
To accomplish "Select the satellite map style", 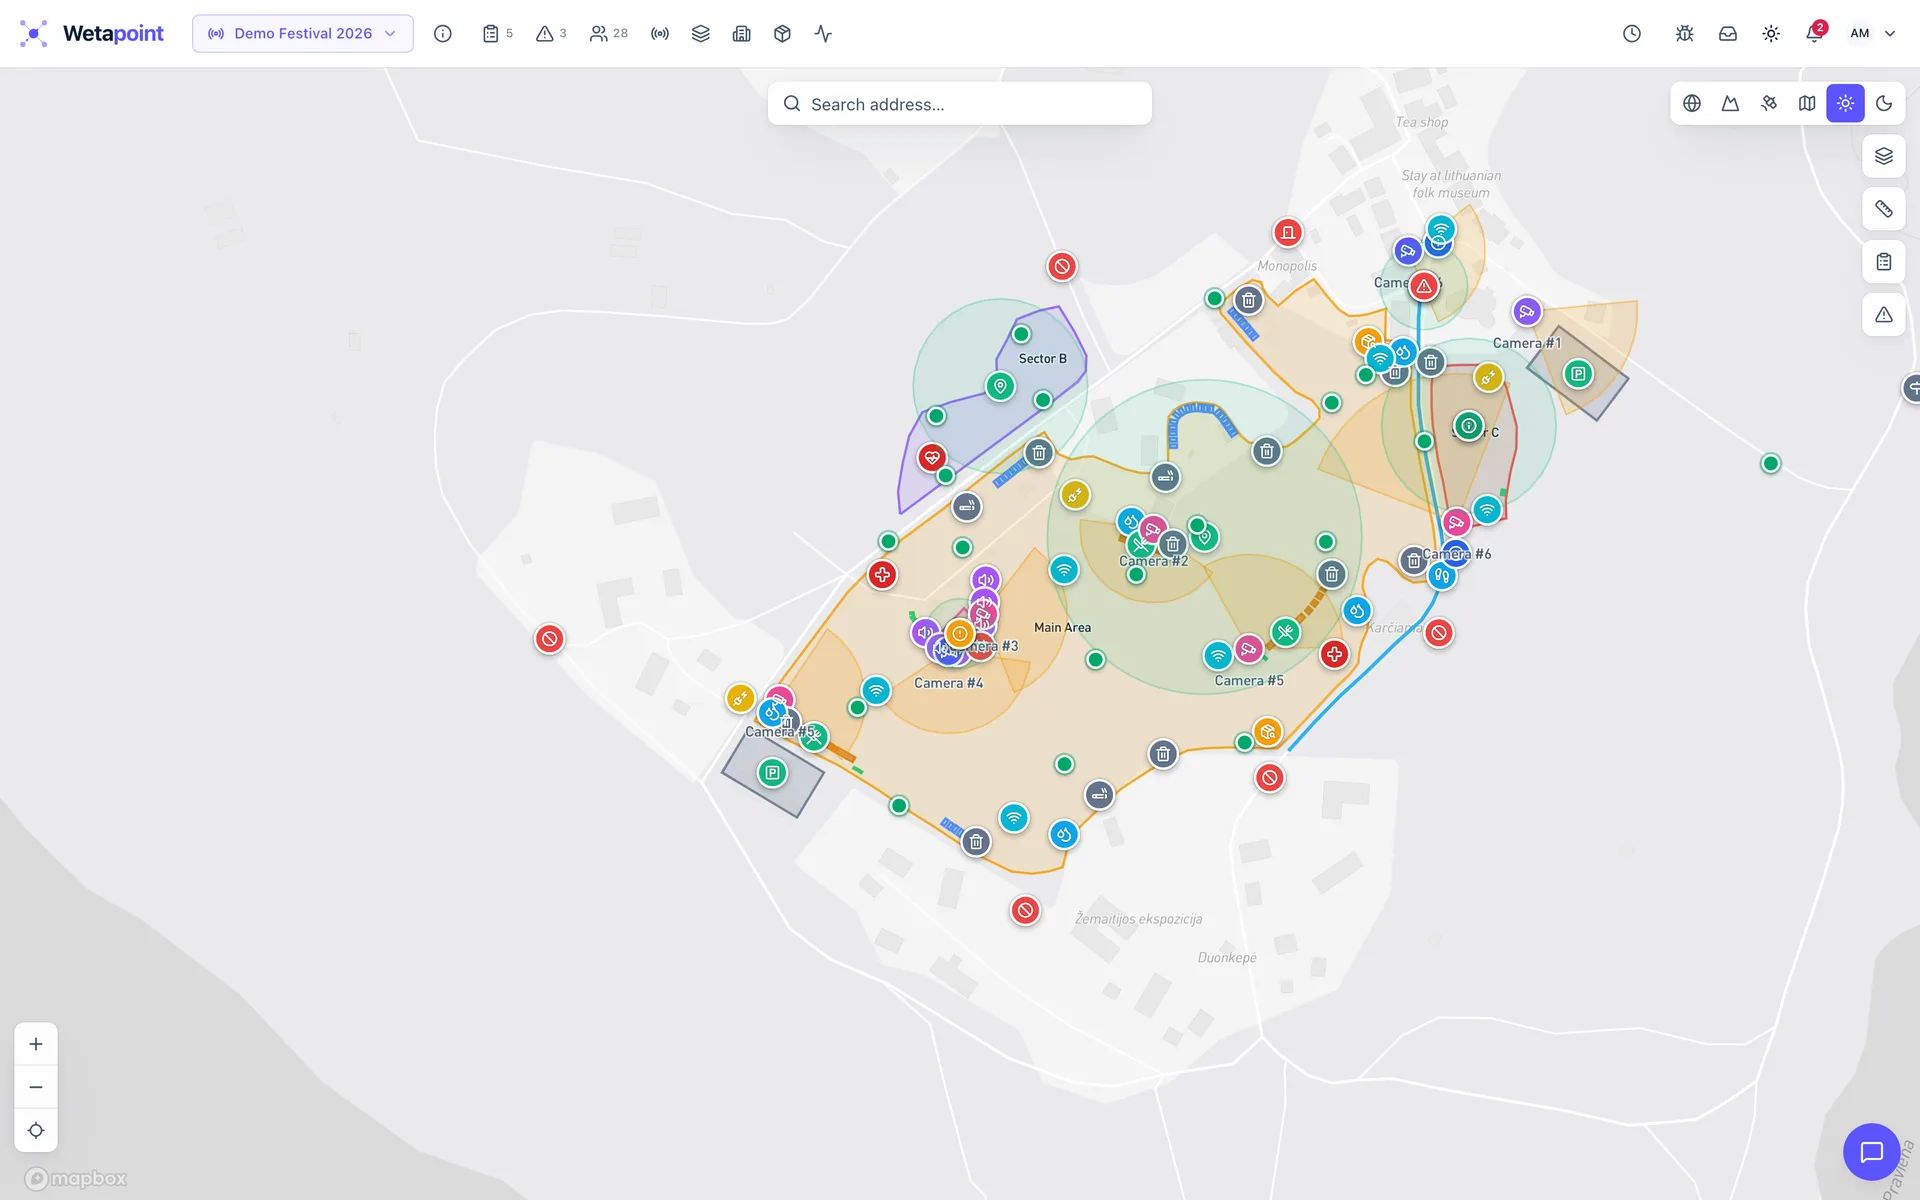I will pos(1769,103).
